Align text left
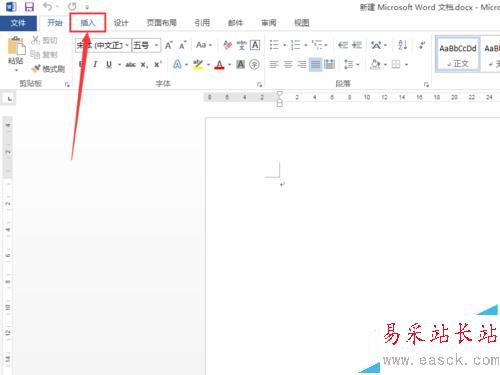 [x=274, y=64]
